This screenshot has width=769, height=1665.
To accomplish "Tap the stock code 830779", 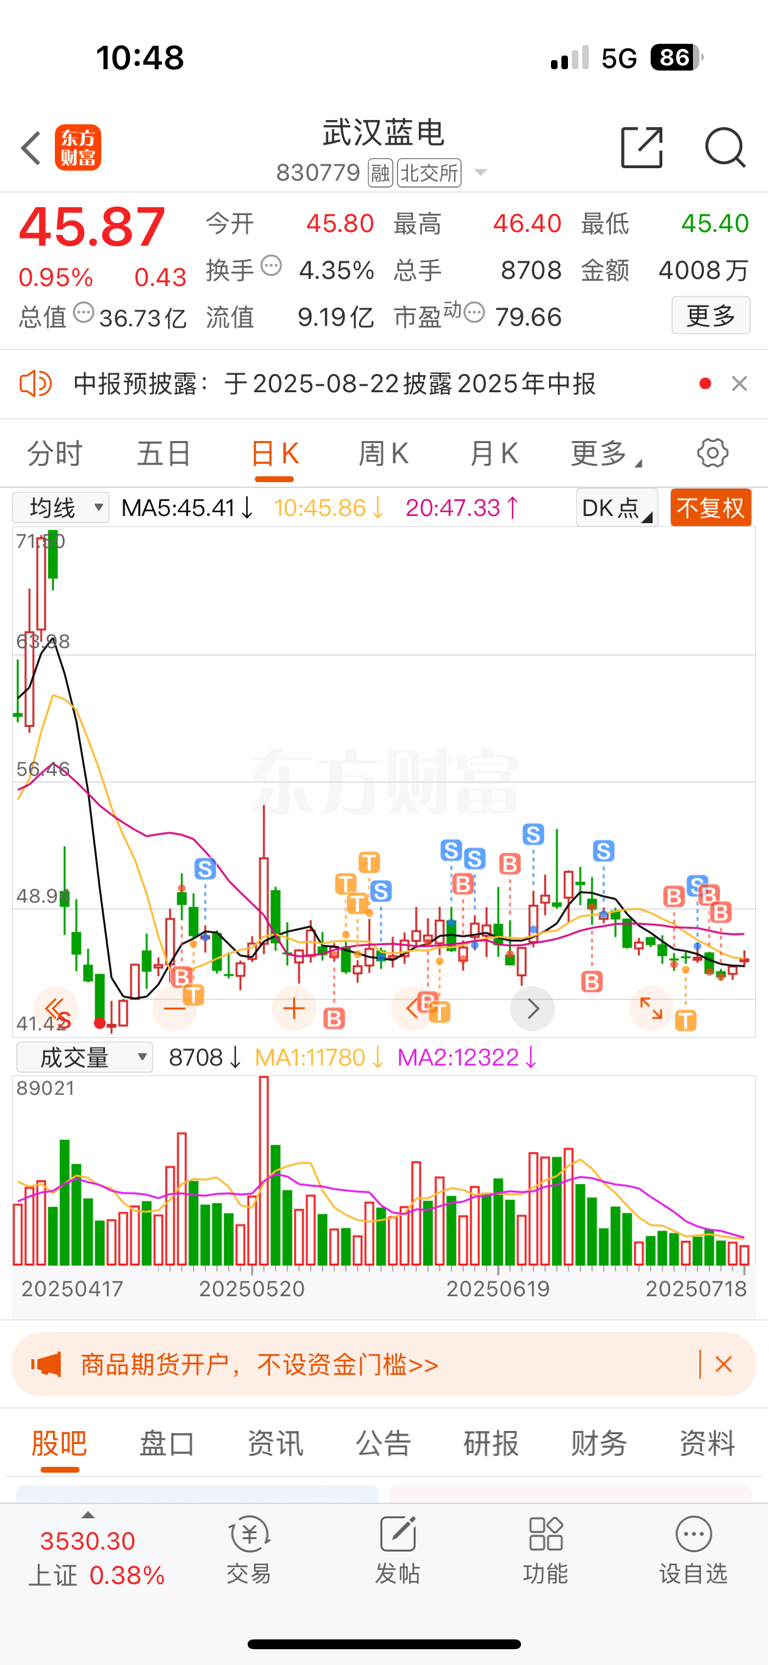I will (x=318, y=173).
